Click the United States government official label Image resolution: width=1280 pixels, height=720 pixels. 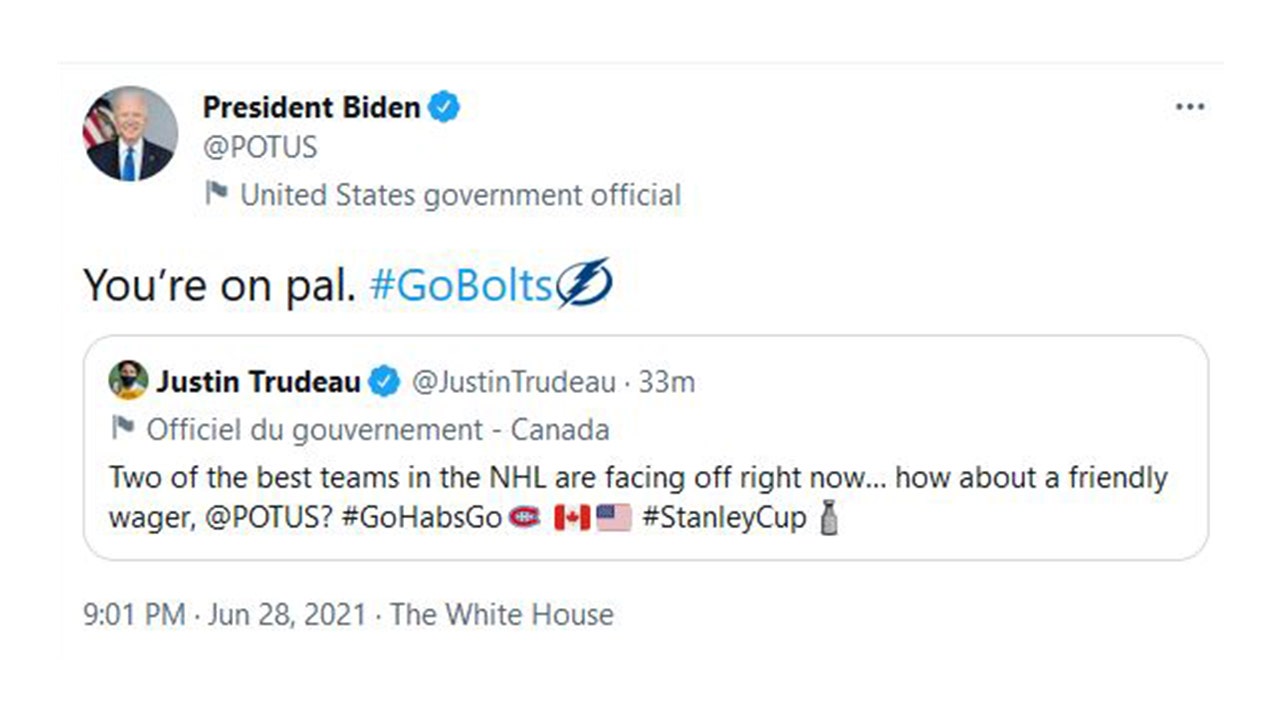[x=460, y=194]
